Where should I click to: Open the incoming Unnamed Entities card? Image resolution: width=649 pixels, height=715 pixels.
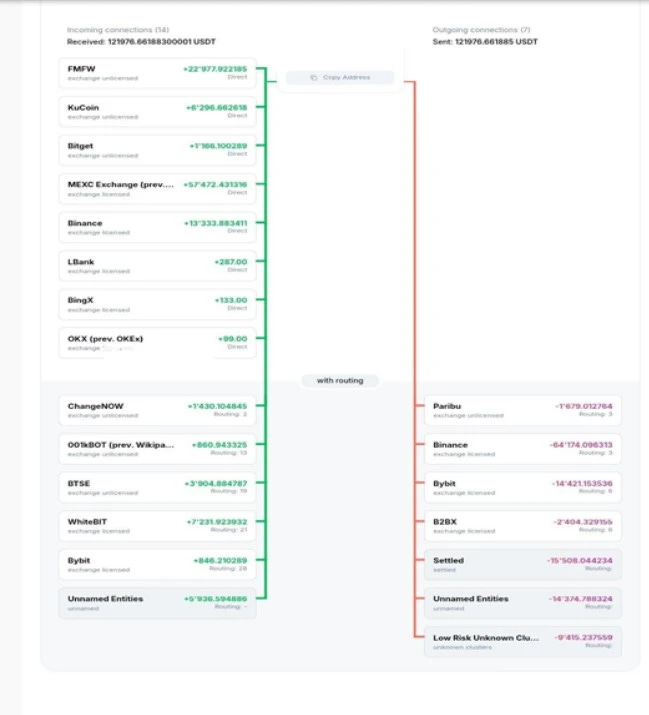(157, 603)
